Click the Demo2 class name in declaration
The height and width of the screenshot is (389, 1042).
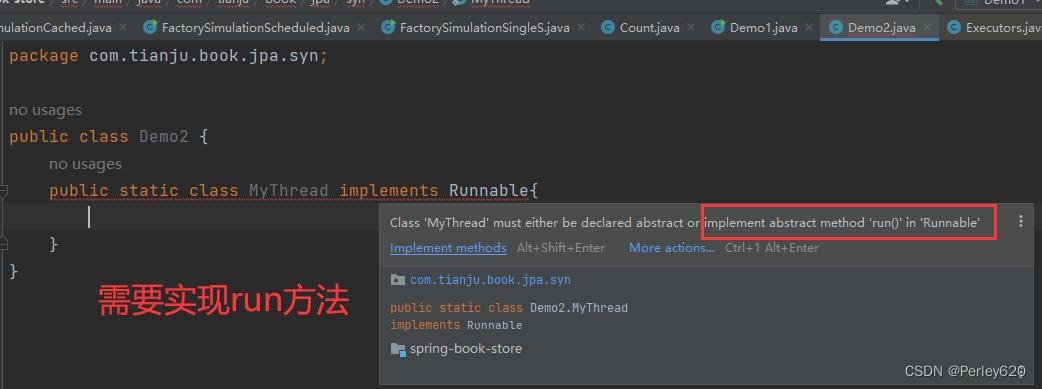[x=163, y=136]
